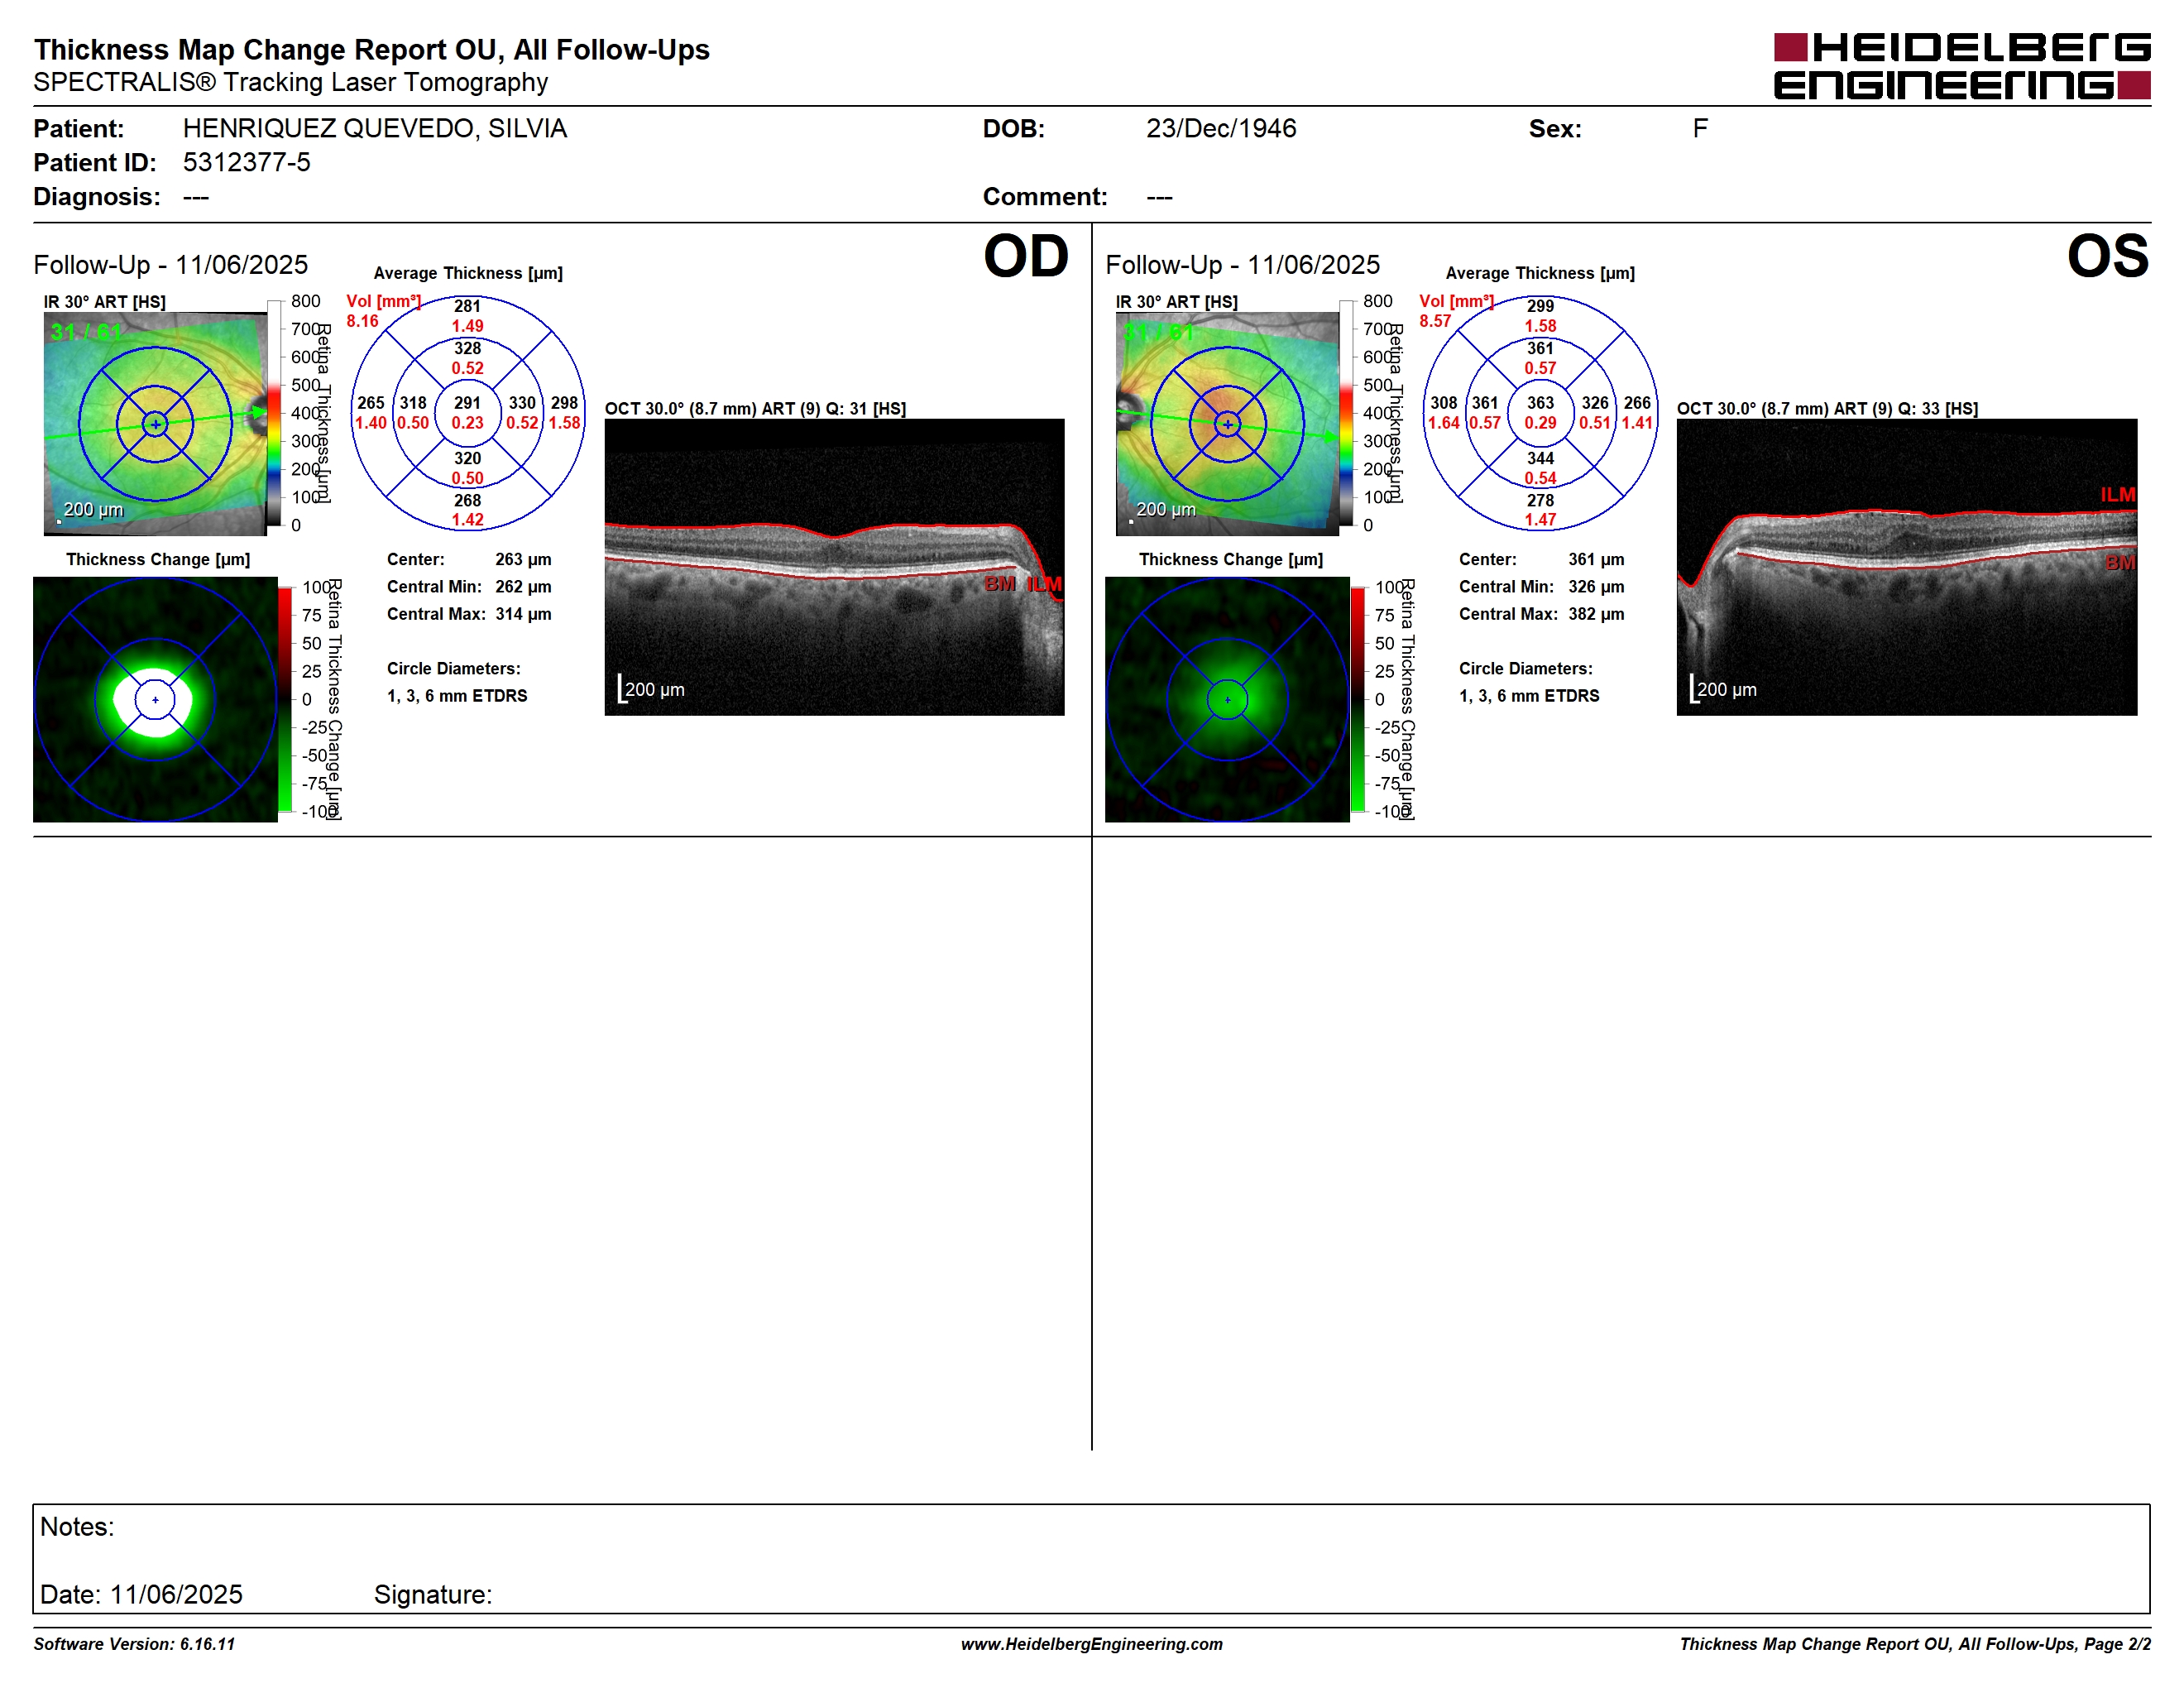
Task: Click the Sex value 'F'
Action: coord(1700,128)
